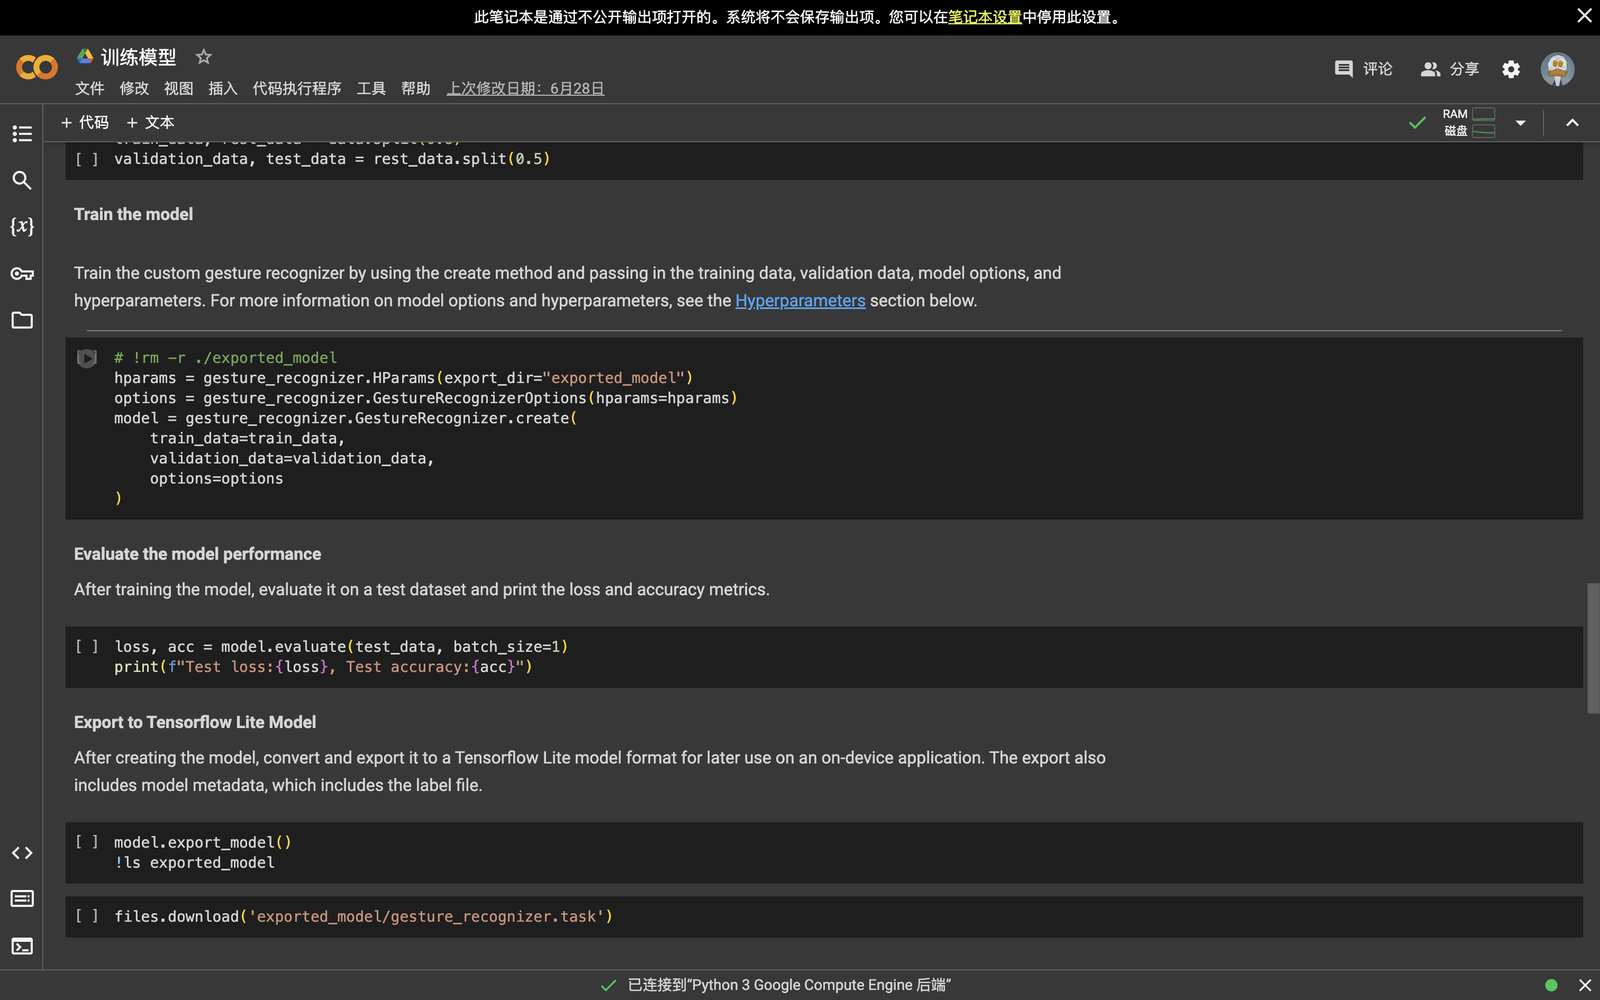Collapse the header with the chevron up
Viewport: 1600px width, 1000px height.
click(1572, 123)
